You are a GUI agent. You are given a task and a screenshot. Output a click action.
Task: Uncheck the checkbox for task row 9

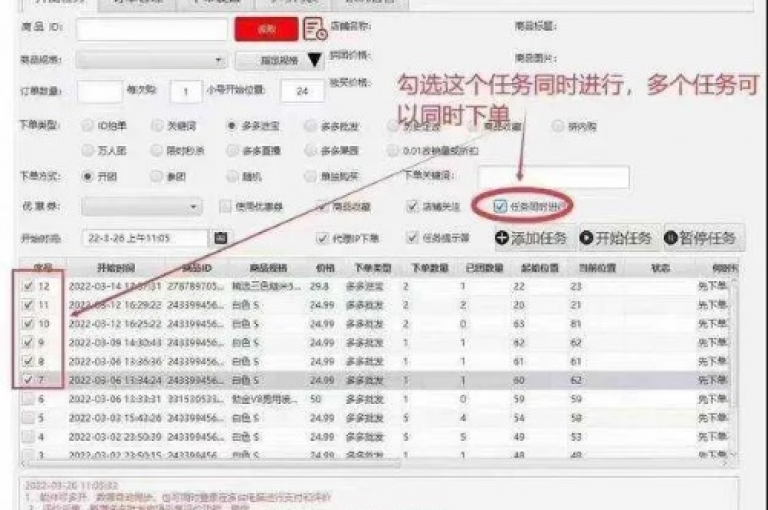(28, 342)
